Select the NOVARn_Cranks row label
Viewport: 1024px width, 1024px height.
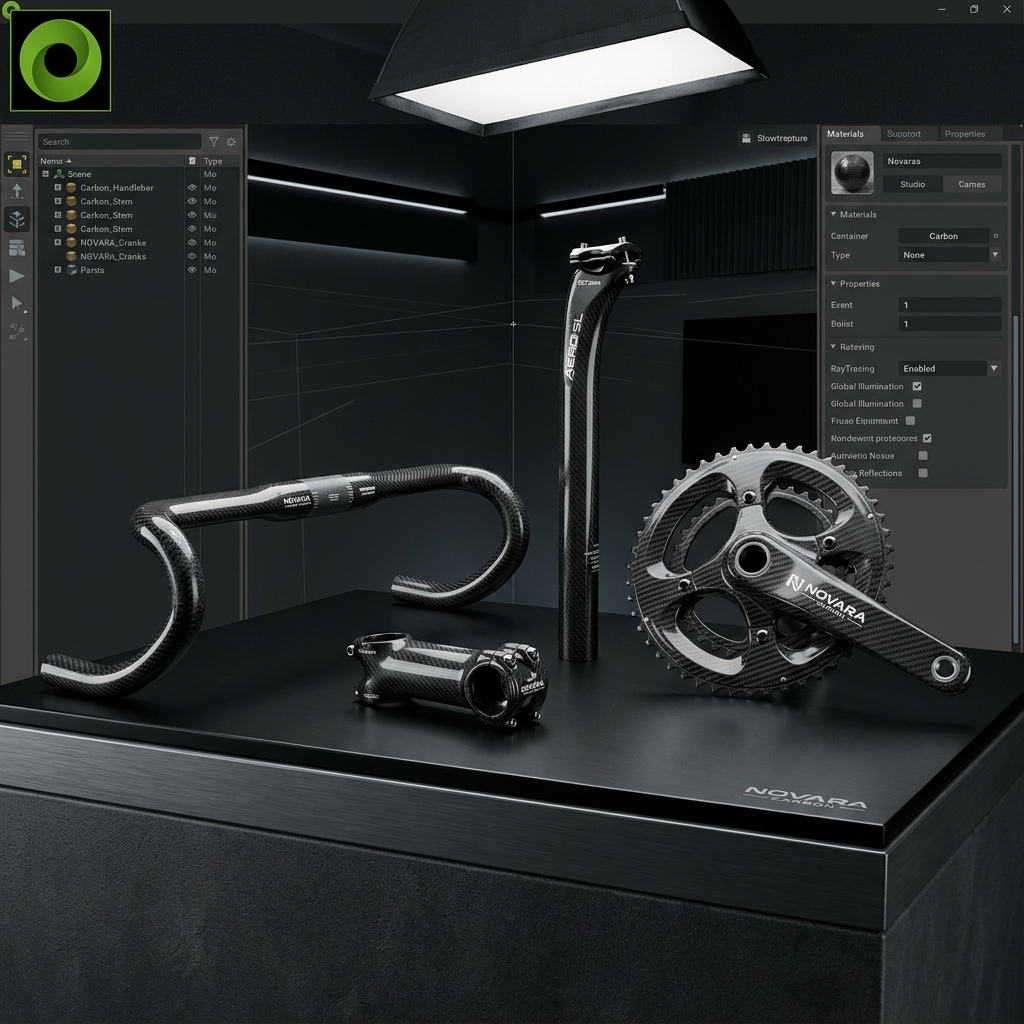coord(113,256)
